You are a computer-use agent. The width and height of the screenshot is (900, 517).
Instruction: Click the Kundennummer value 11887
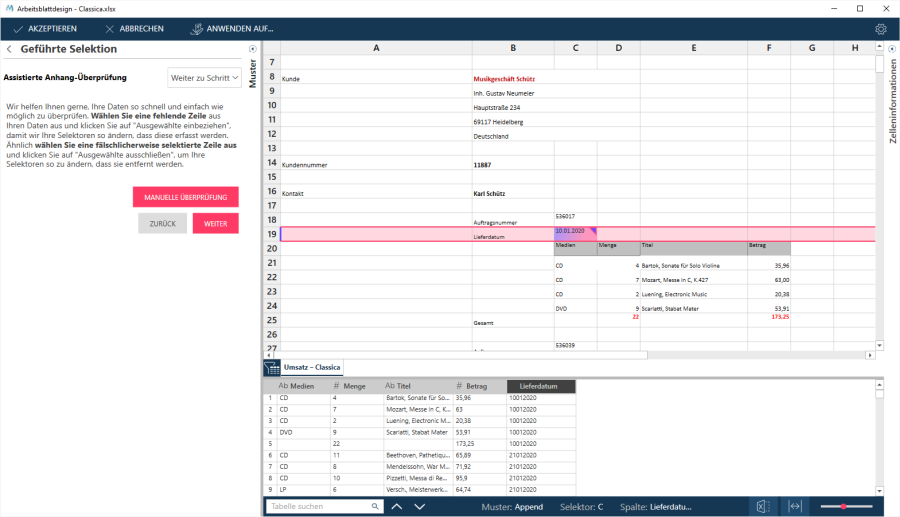513,162
